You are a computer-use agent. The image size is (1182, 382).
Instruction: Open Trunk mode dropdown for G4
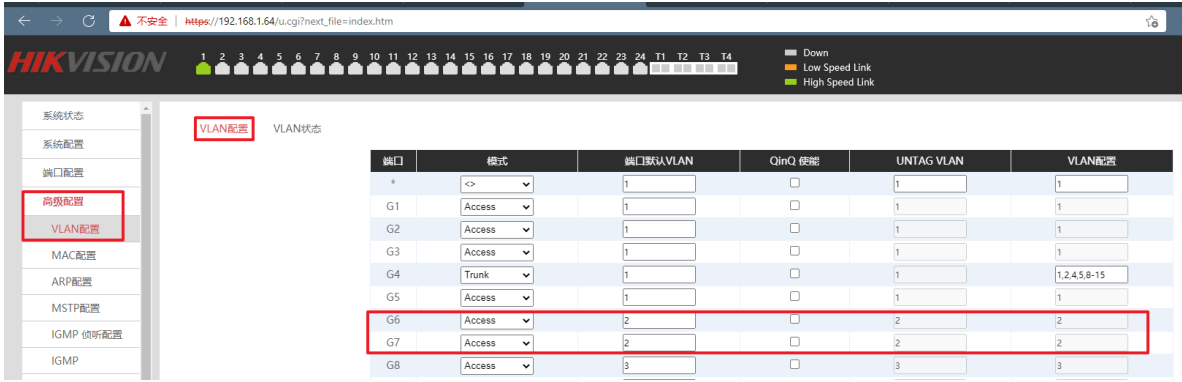pyautogui.click(x=497, y=275)
